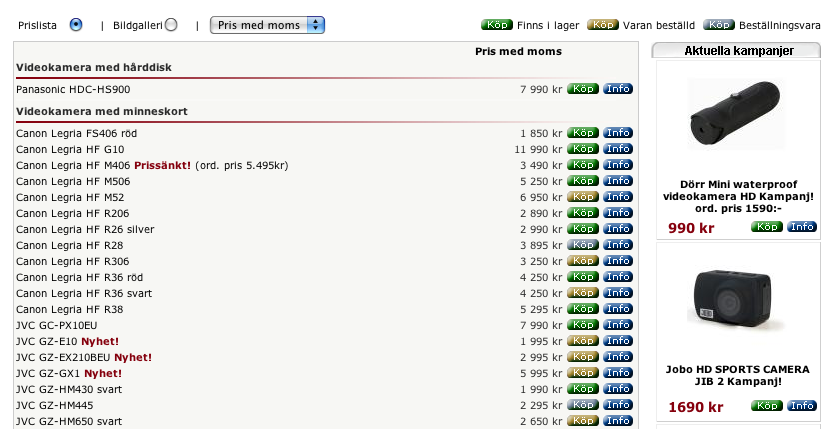Click the Jobo HD SPORTS CAMERA title
The width and height of the screenshot is (835, 429).
(x=738, y=375)
